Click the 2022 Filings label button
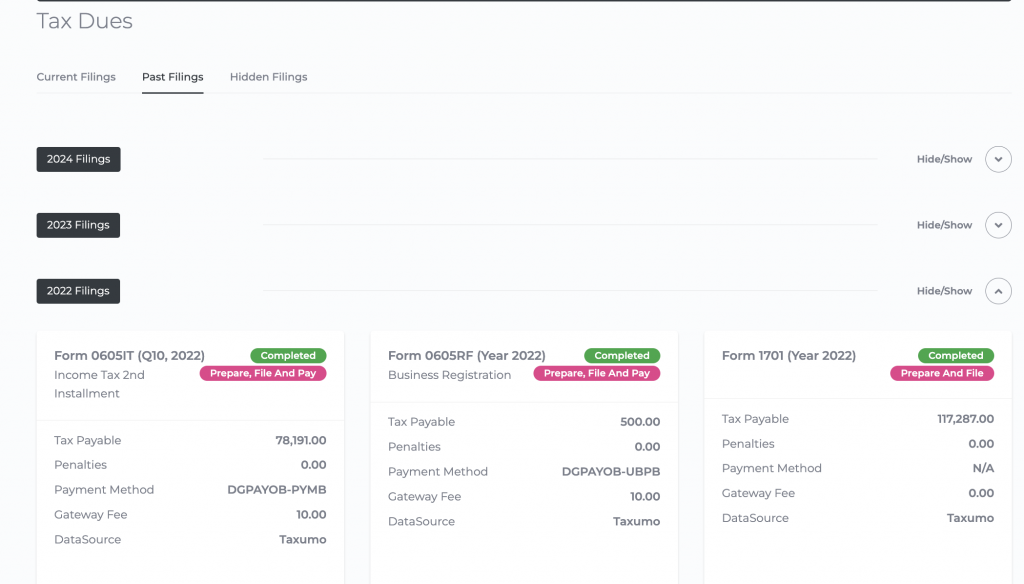This screenshot has width=1024, height=584. pos(78,291)
